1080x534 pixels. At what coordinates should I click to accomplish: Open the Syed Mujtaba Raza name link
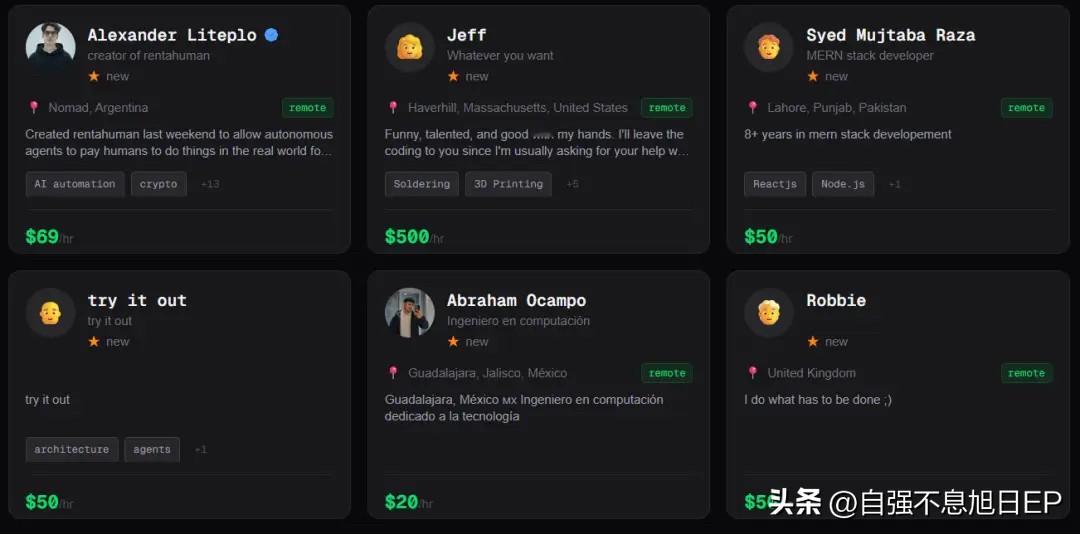pyautogui.click(x=891, y=35)
